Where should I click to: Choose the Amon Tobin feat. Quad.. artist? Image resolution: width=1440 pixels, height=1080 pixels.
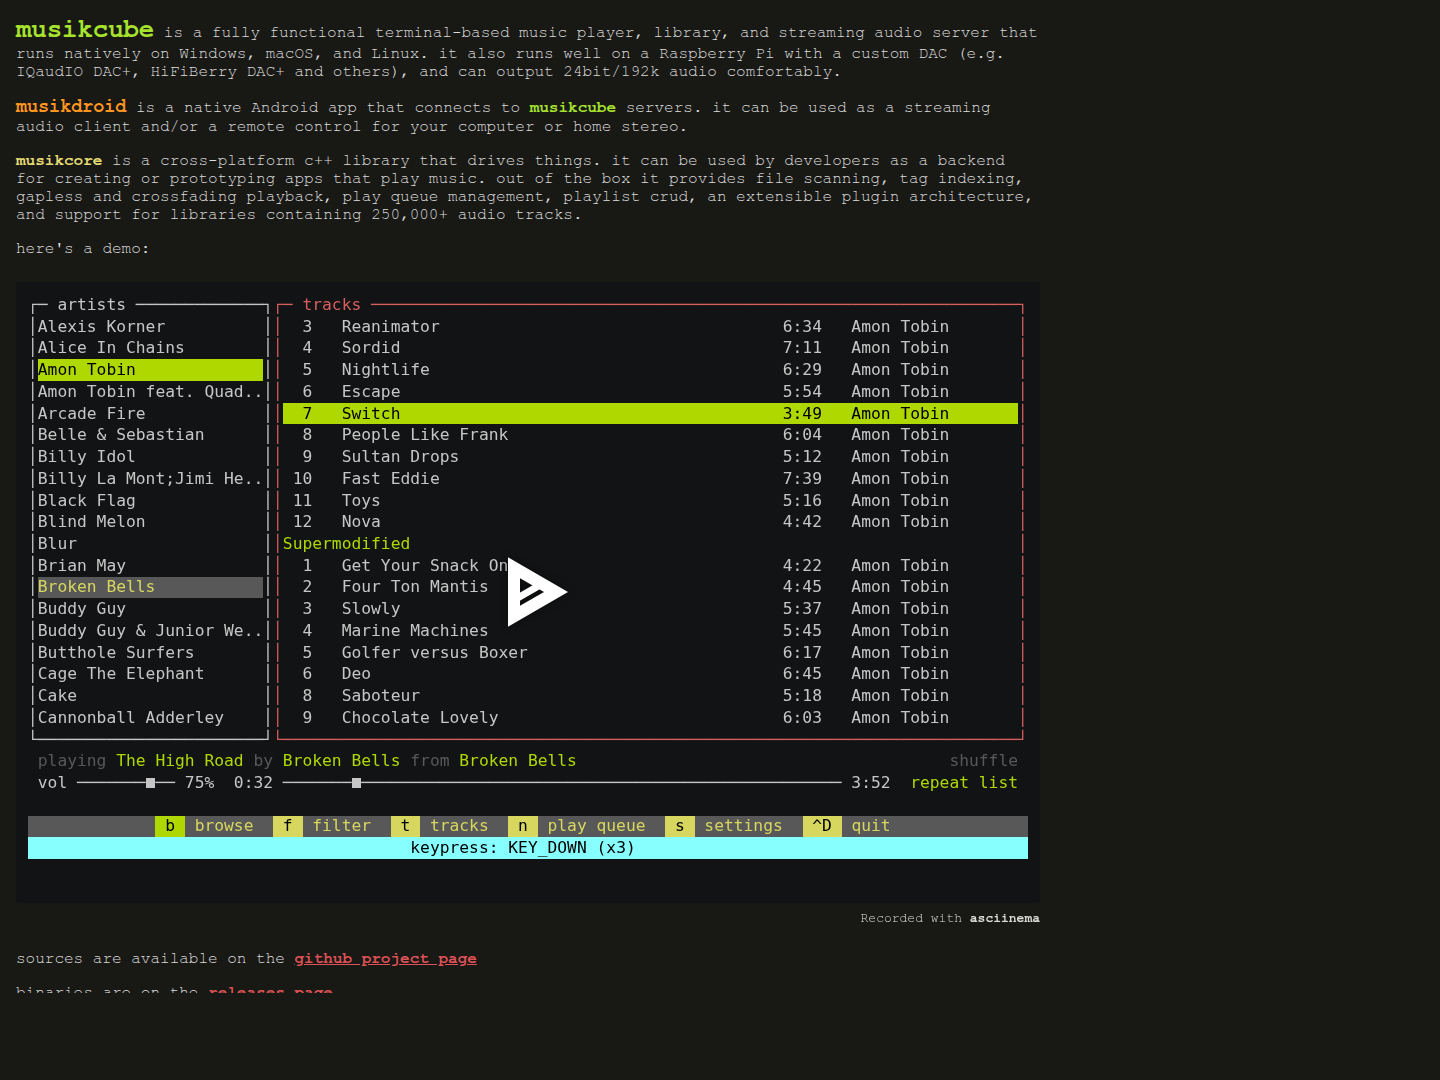pyautogui.click(x=150, y=392)
